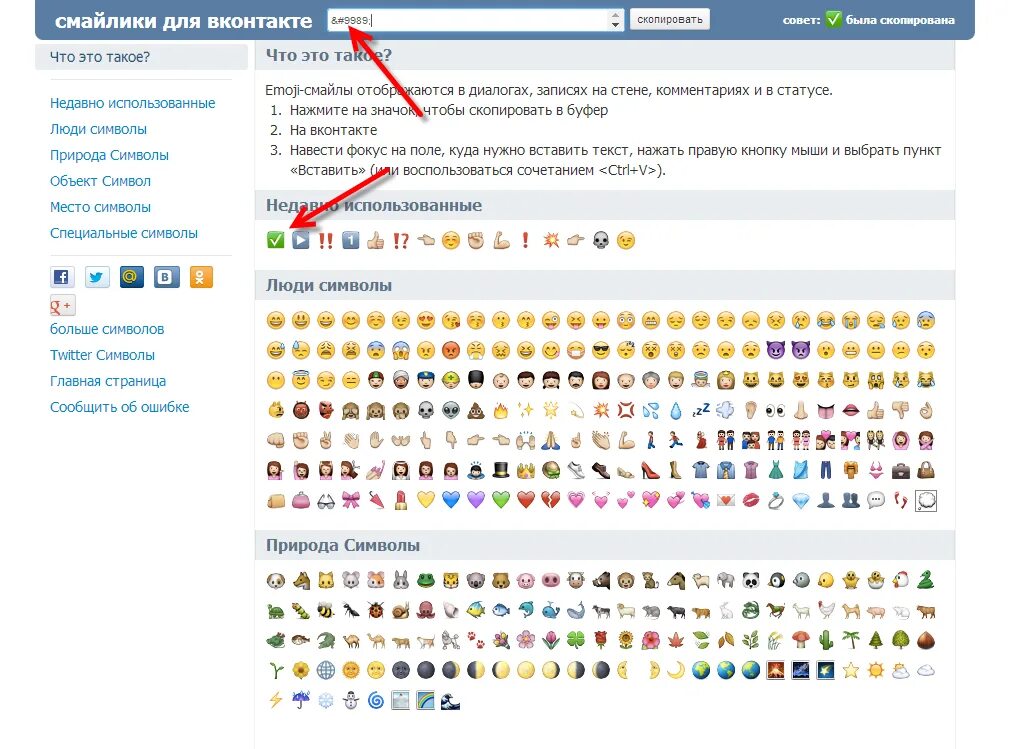Choose the number one keycap emoji
Screen dimensions: 1010x749
click(x=350, y=240)
